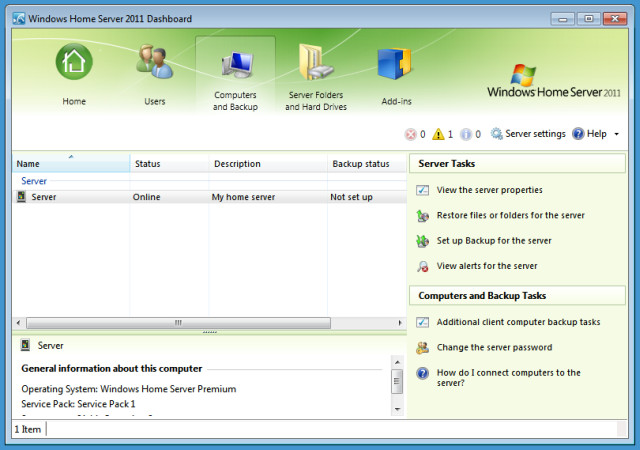Viewport: 640px width, 450px height.
Task: Click server icon in details pane
Action: click(x=25, y=345)
